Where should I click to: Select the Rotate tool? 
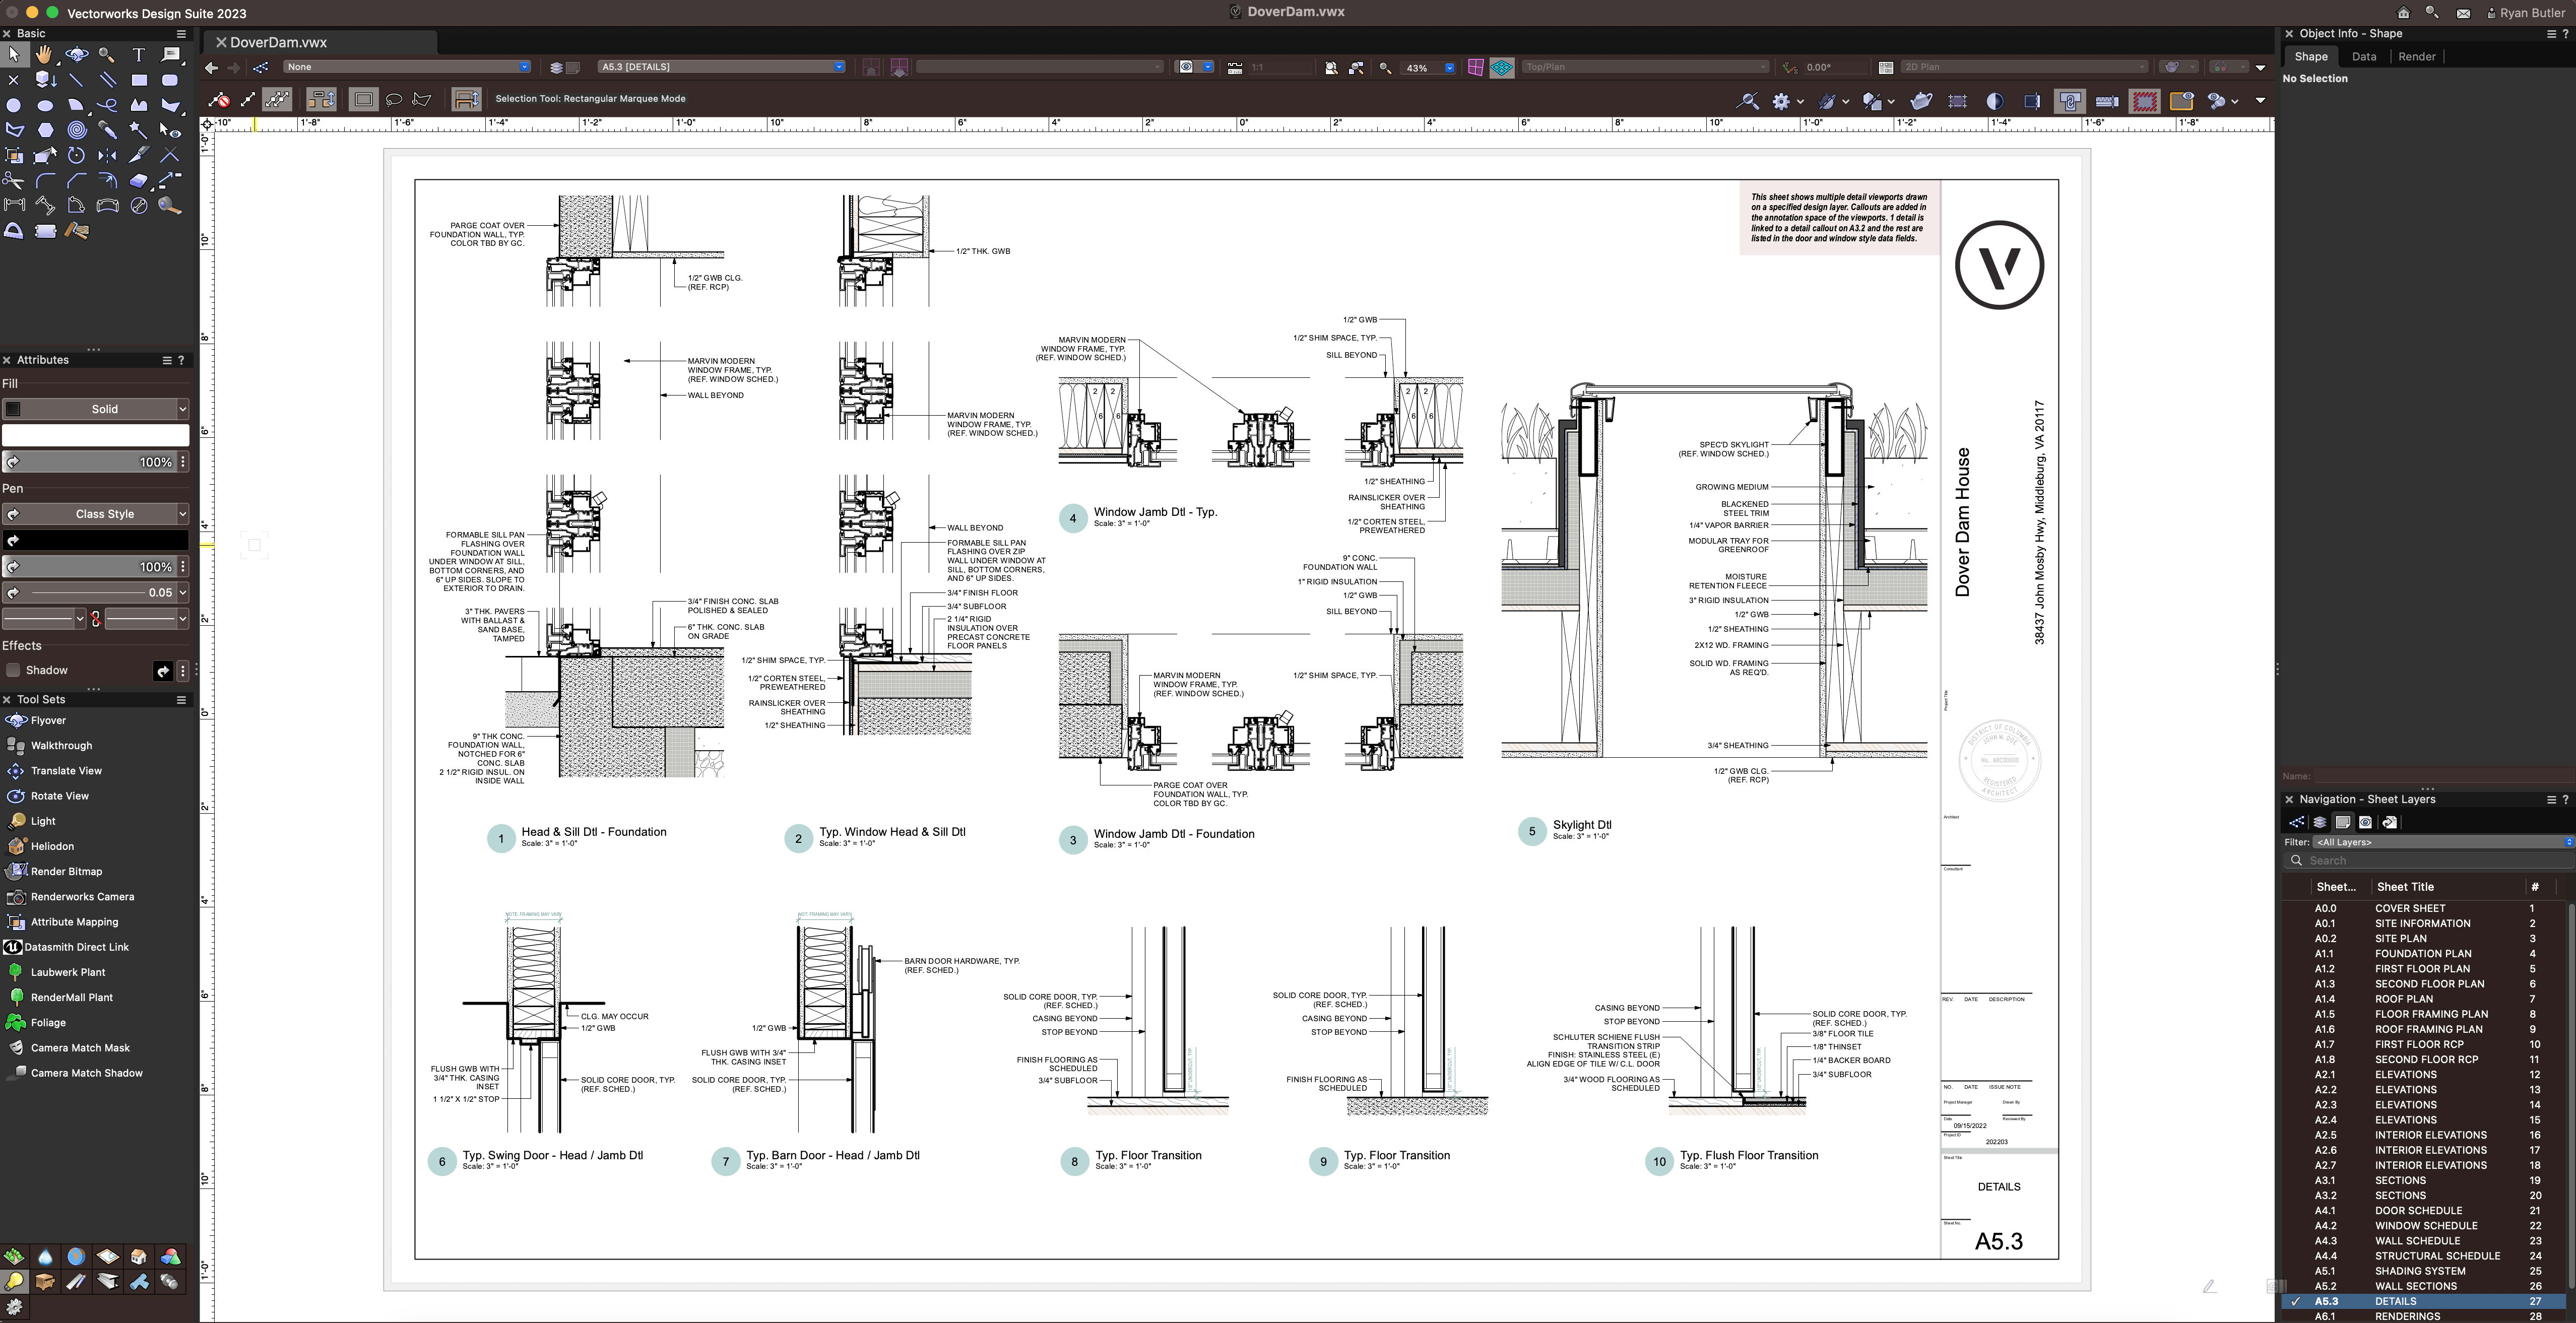coord(76,155)
